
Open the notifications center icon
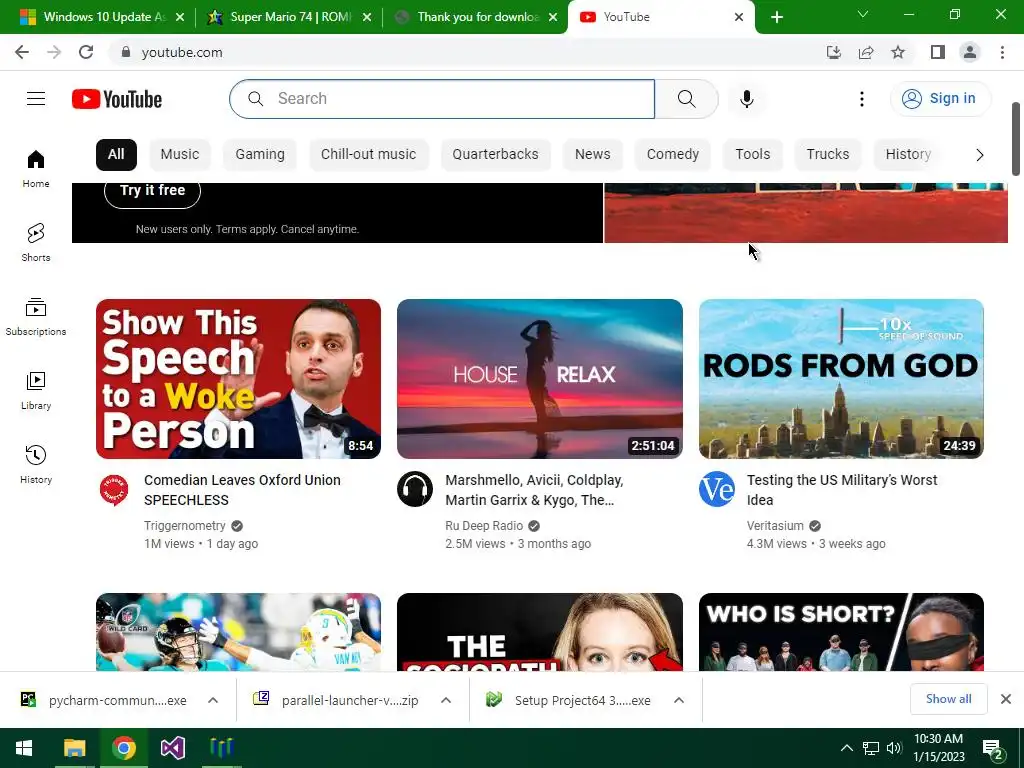pyautogui.click(x=993, y=749)
